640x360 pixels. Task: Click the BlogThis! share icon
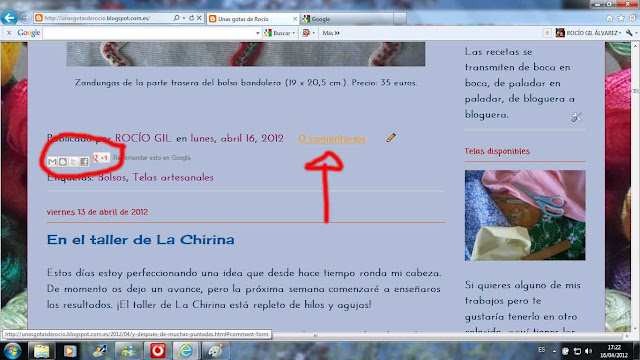(x=63, y=162)
